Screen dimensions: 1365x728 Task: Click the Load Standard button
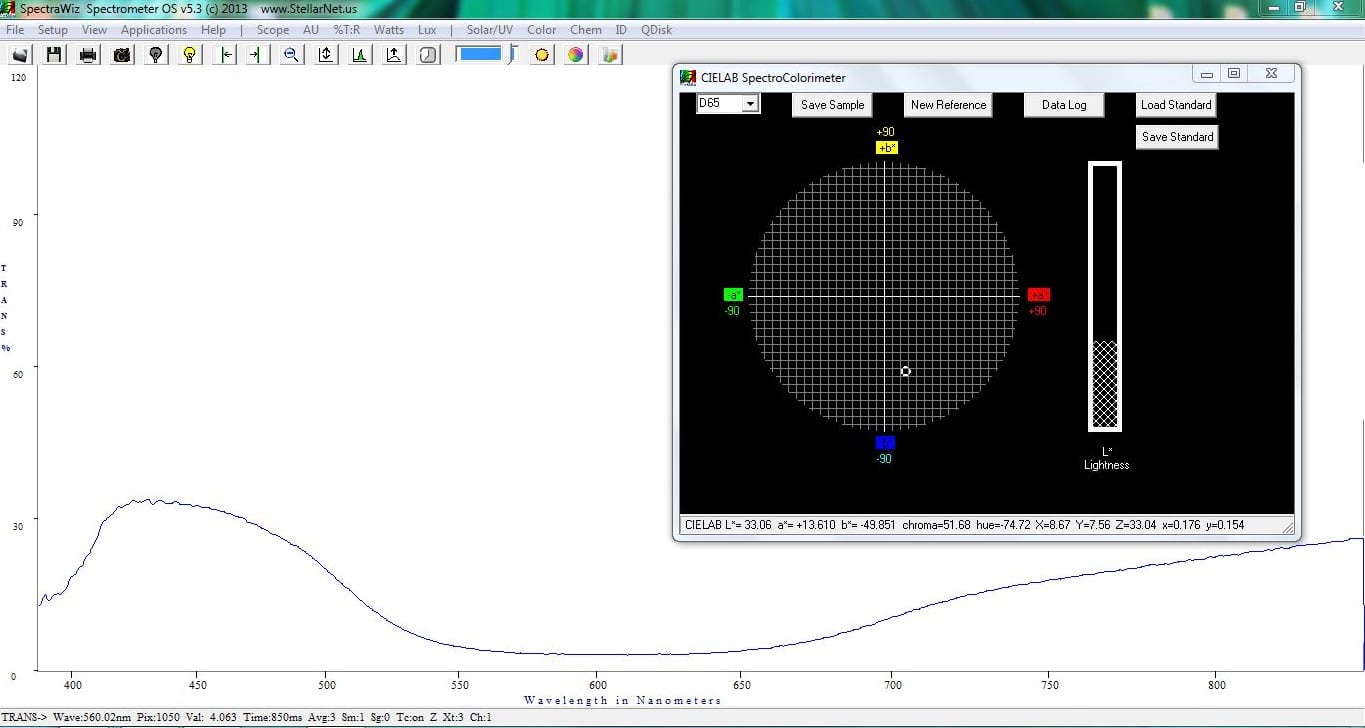pyautogui.click(x=1176, y=105)
